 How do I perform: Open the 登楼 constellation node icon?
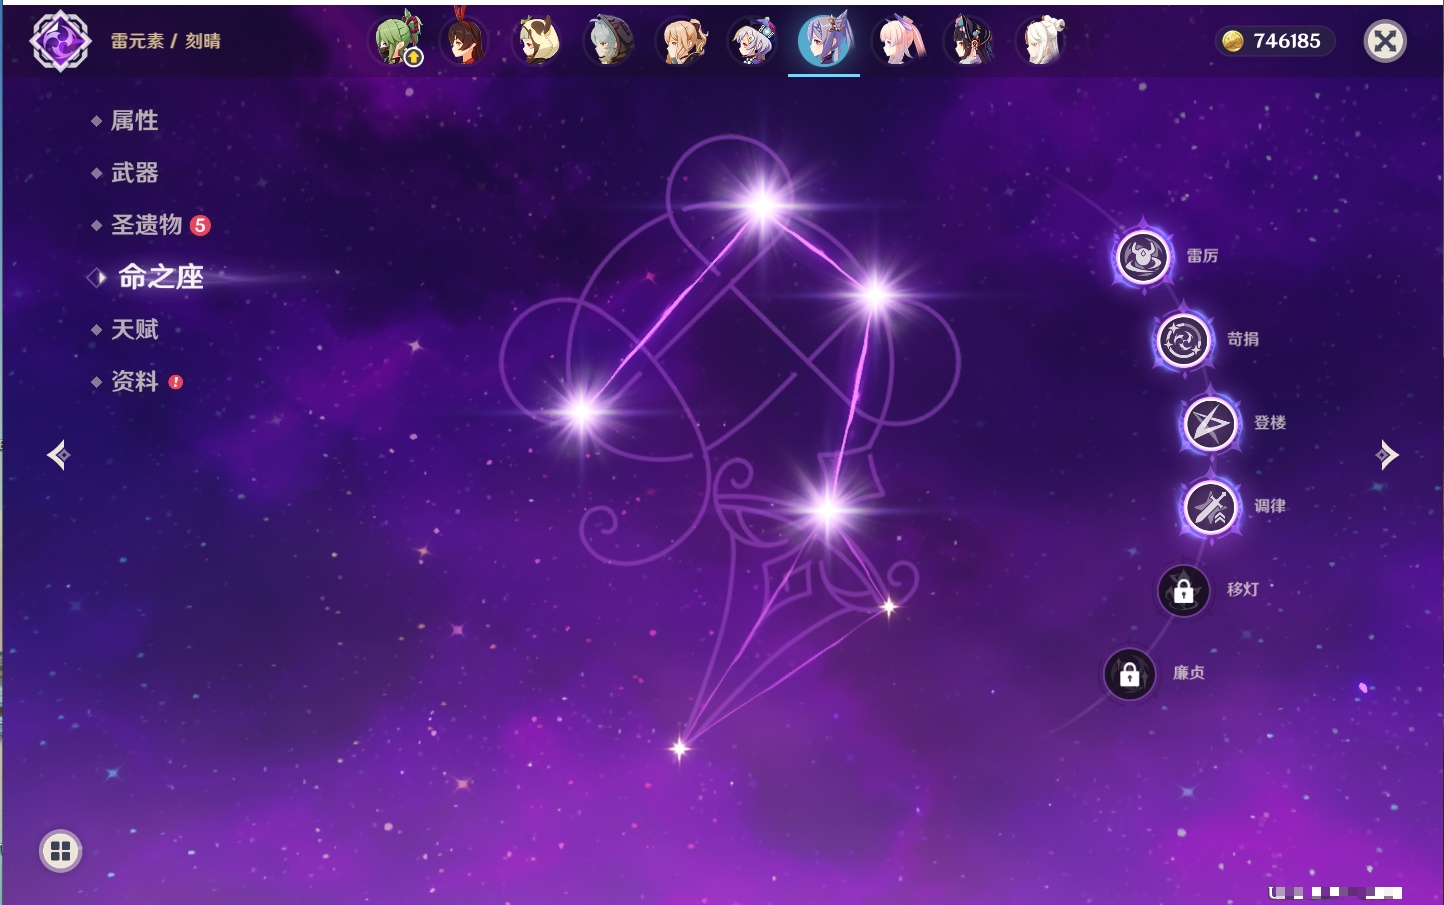click(1210, 424)
